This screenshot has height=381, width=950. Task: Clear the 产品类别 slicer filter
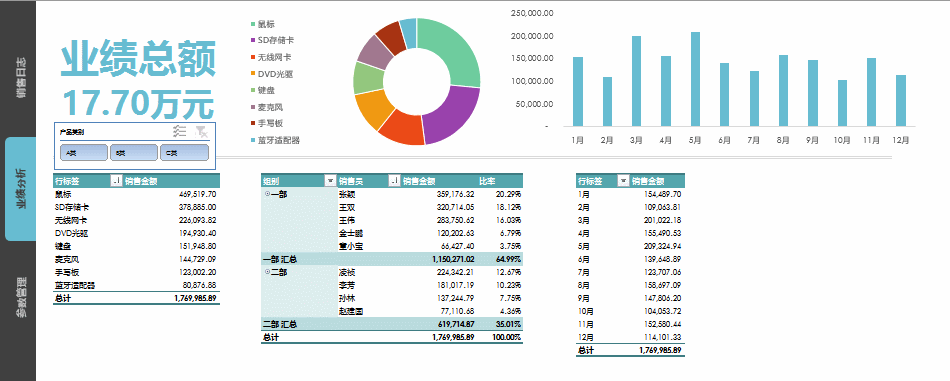(201, 131)
